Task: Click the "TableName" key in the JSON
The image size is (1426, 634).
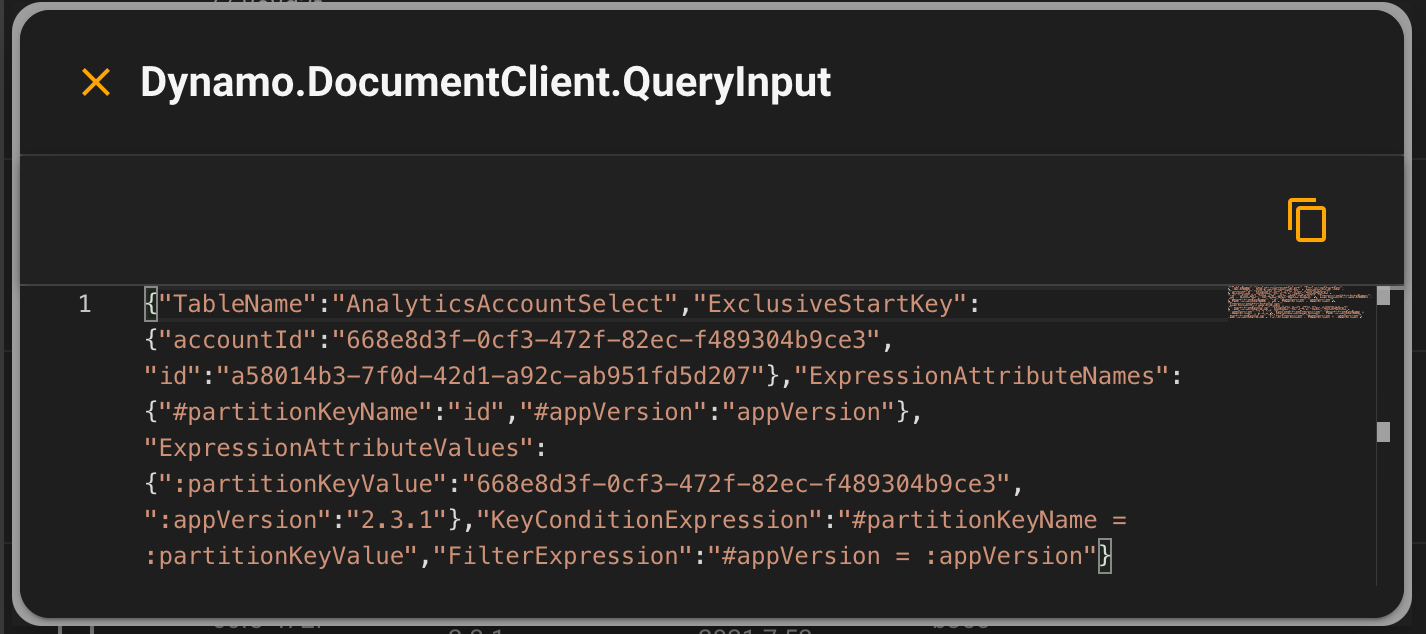Action: (x=238, y=304)
